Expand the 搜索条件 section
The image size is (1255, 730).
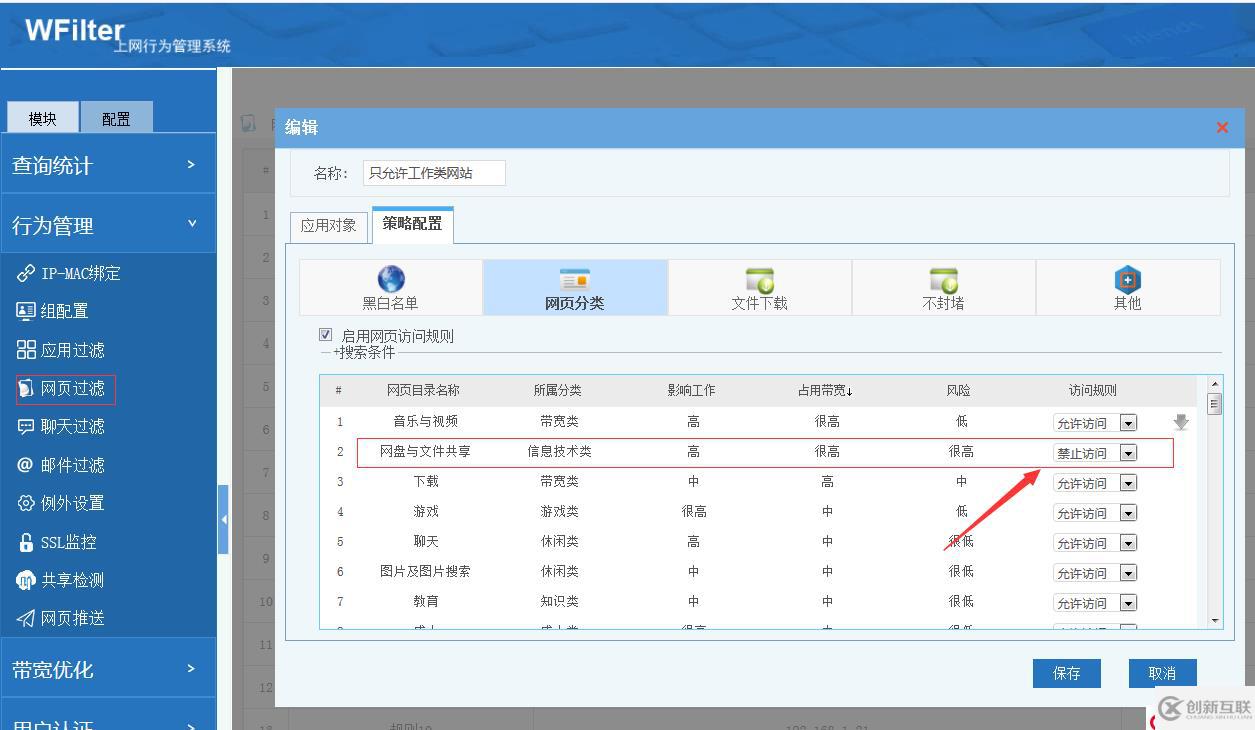click(x=363, y=352)
